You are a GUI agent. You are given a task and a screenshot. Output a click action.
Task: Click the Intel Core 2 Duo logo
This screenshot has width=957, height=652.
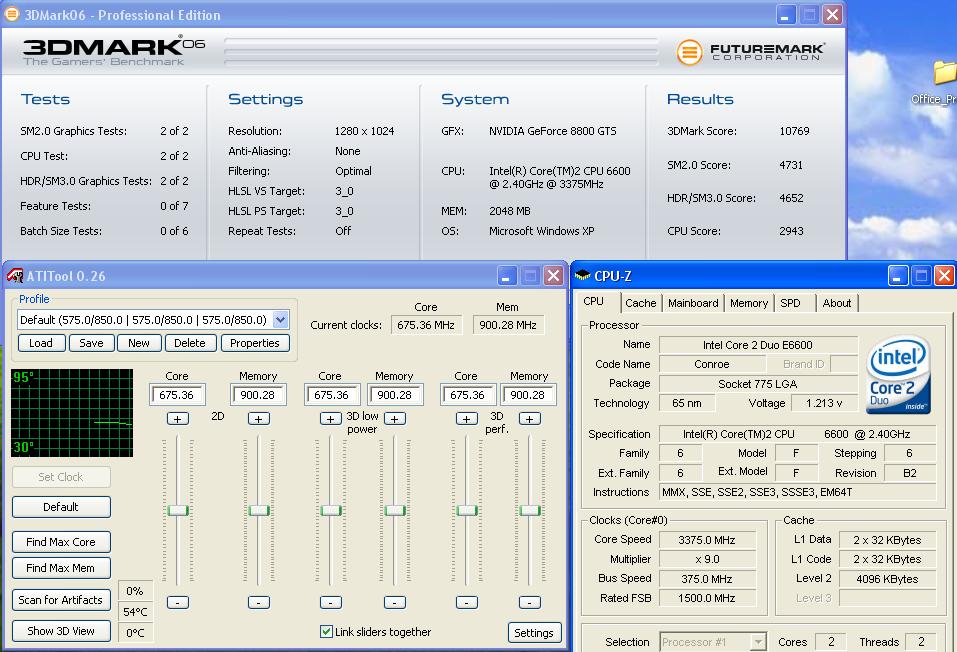[x=898, y=375]
